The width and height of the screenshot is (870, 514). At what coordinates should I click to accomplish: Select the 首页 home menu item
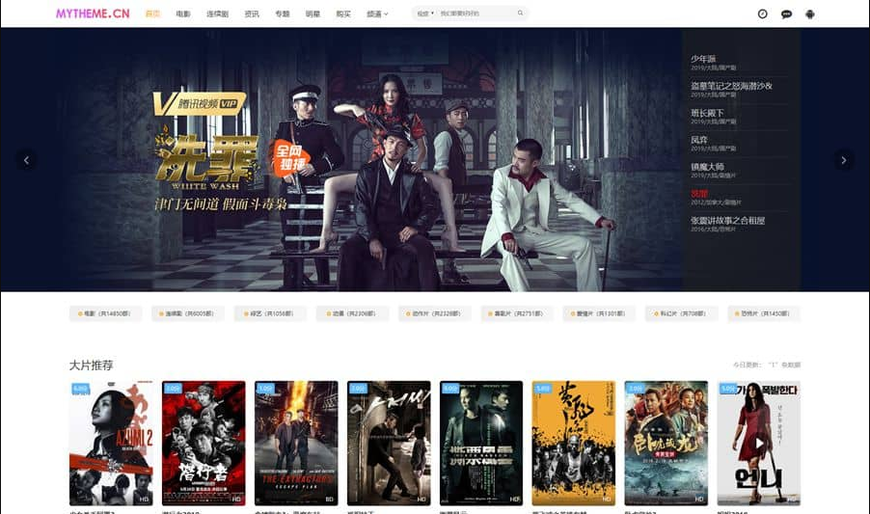[152, 14]
